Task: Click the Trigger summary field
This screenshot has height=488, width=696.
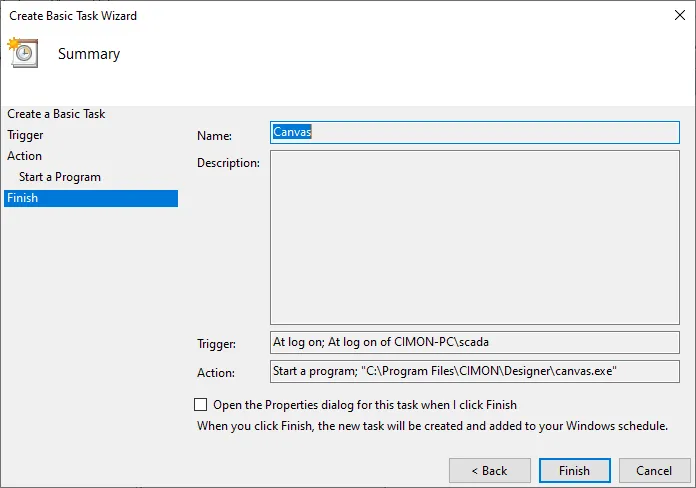Action: pyautogui.click(x=474, y=342)
